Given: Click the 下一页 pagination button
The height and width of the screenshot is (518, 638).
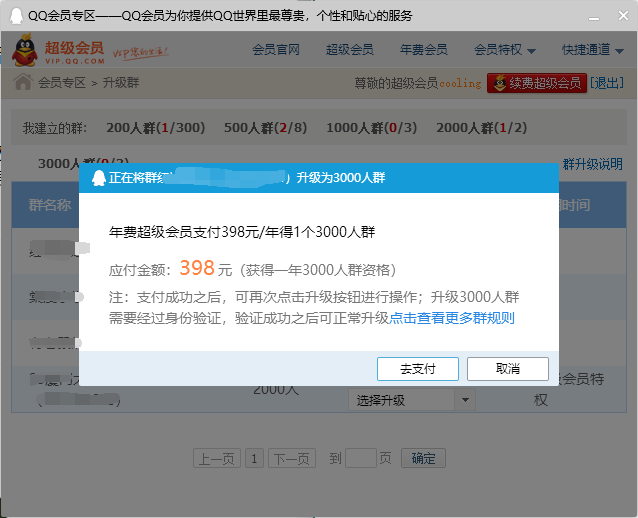Looking at the screenshot, I should click(x=292, y=459).
